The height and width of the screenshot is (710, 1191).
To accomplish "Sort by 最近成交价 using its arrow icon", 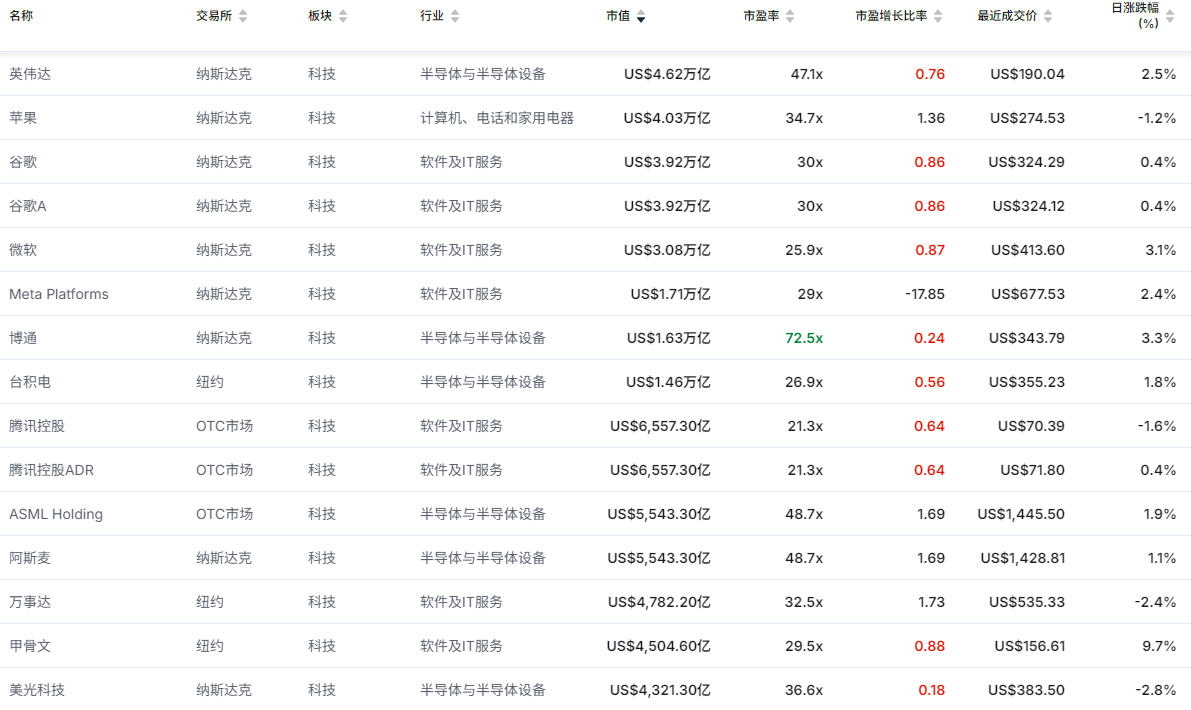I will click(1063, 16).
